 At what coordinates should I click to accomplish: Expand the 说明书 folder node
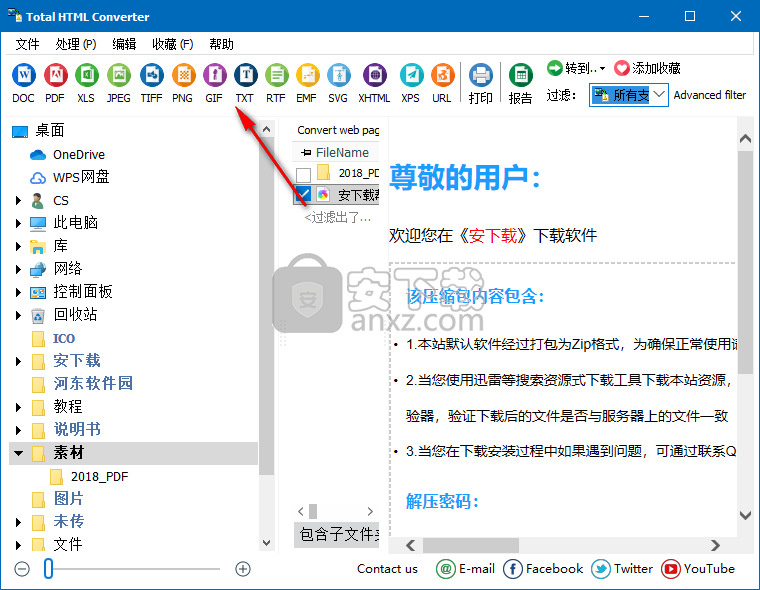18,430
